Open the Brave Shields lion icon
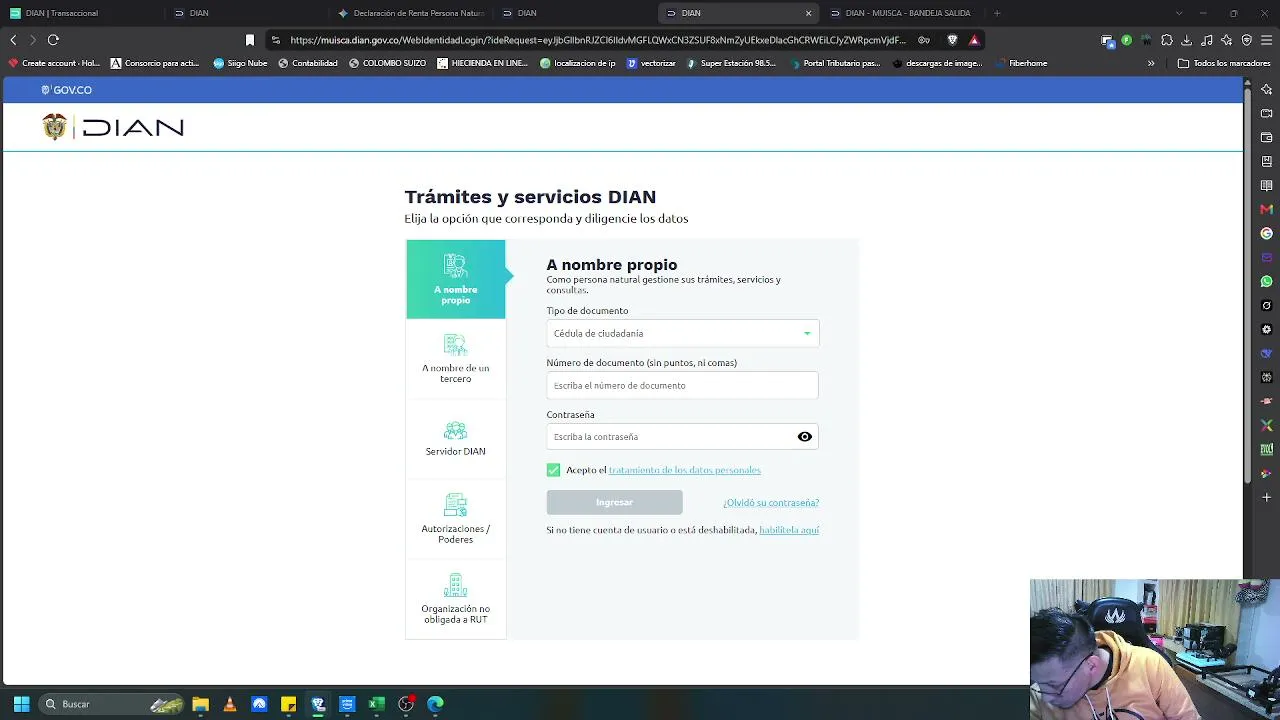Screen dimensions: 1280x720 [x=952, y=40]
